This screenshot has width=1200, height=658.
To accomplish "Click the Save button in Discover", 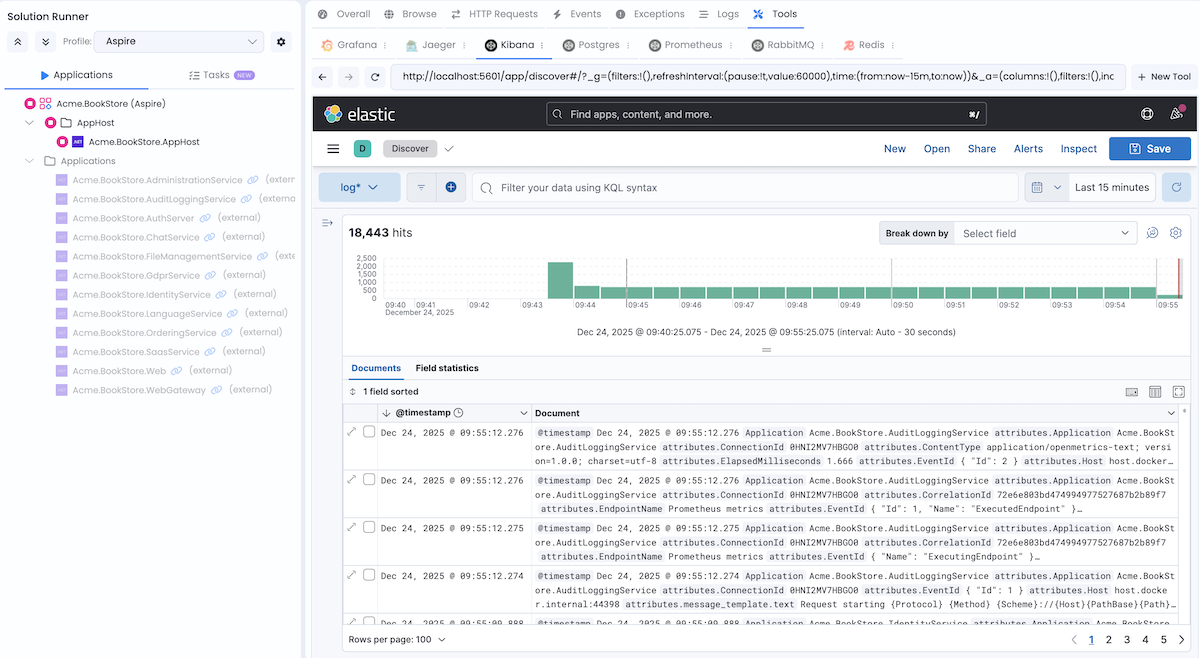I will (x=1150, y=148).
